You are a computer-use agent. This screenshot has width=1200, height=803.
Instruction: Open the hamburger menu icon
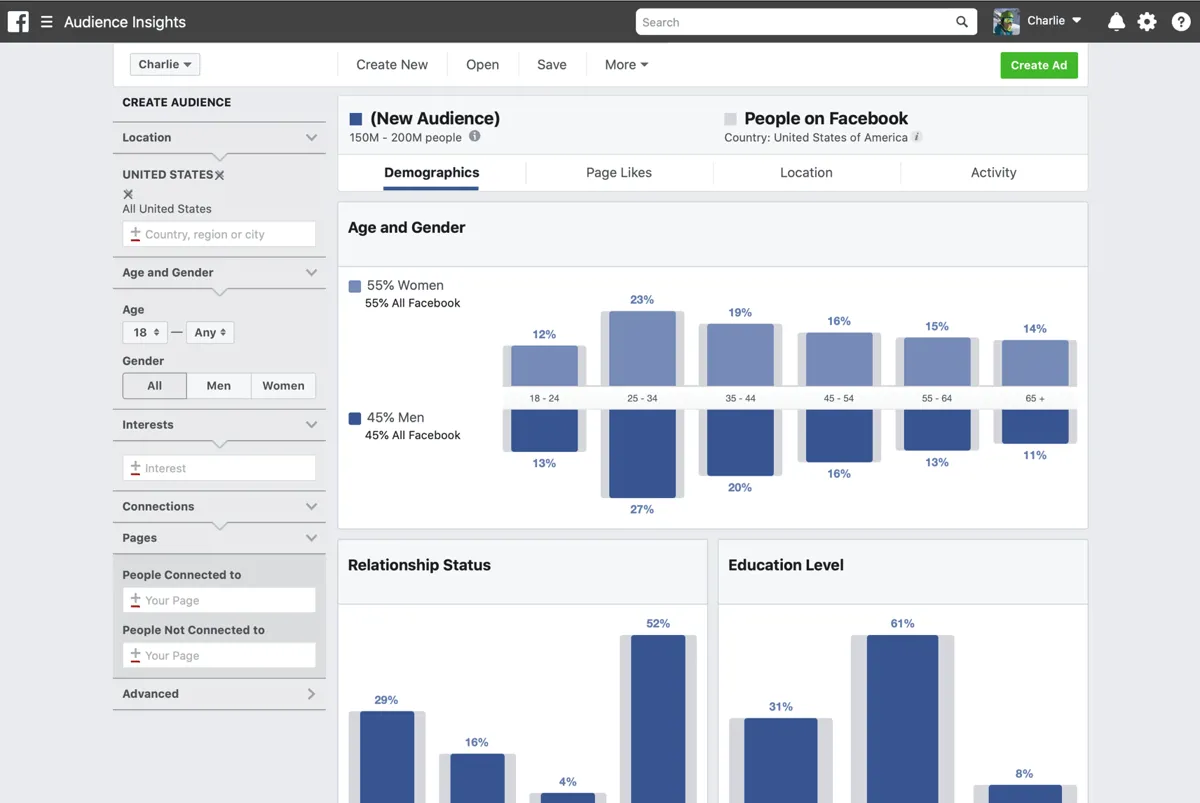46,21
